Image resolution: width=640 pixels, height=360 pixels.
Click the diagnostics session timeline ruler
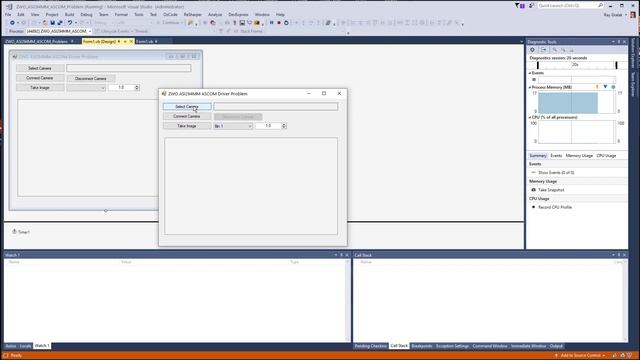(x=577, y=65)
